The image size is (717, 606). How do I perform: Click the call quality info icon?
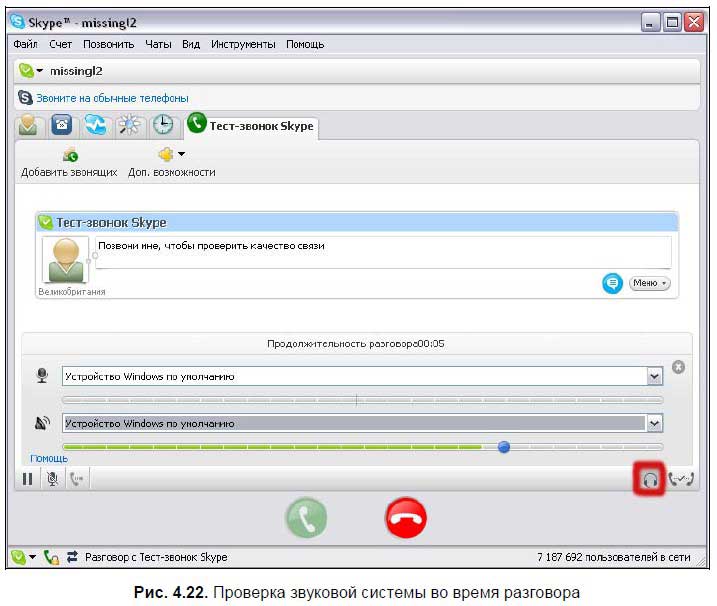pos(681,479)
